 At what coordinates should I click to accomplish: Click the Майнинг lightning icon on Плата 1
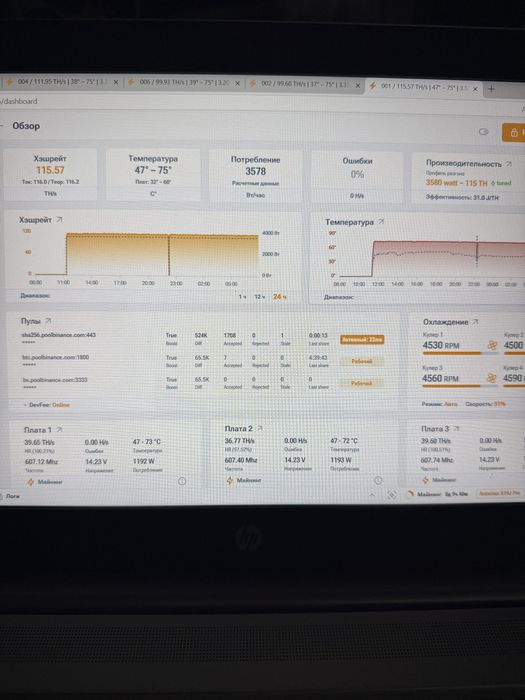click(31, 482)
